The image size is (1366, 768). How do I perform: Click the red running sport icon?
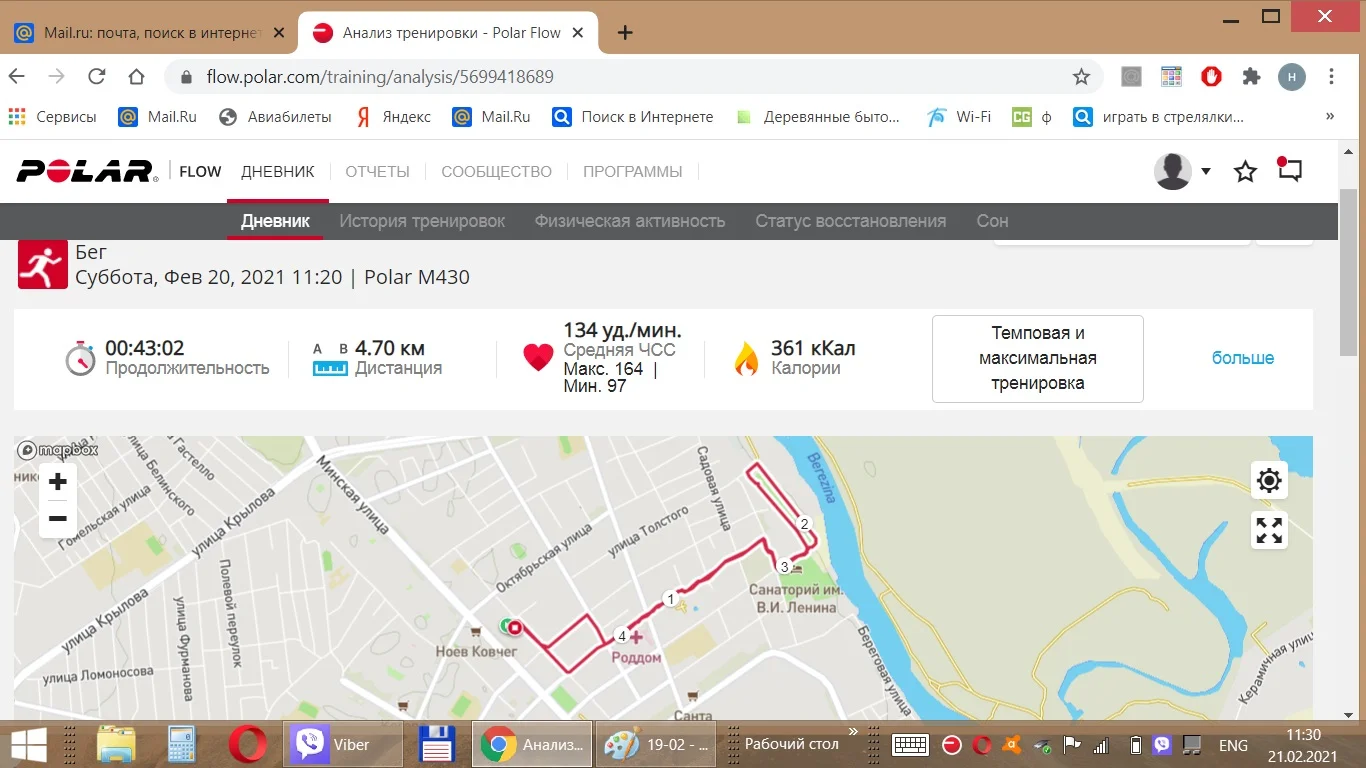tap(43, 264)
